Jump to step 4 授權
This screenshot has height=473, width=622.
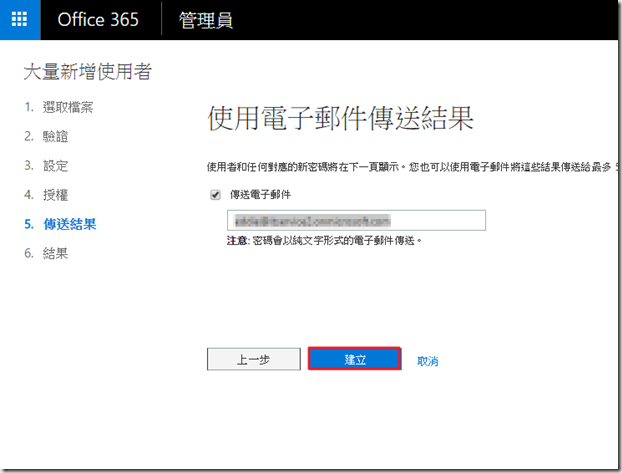(55, 194)
